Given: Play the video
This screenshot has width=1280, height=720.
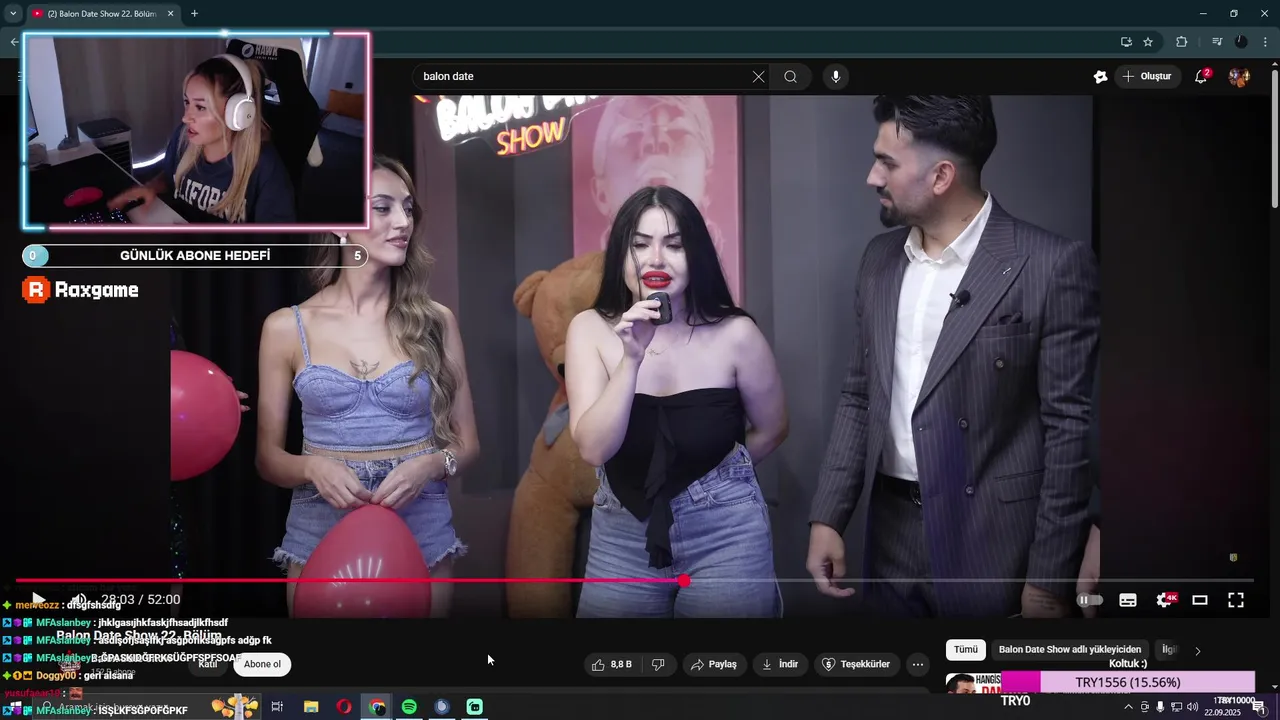Looking at the screenshot, I should point(38,600).
